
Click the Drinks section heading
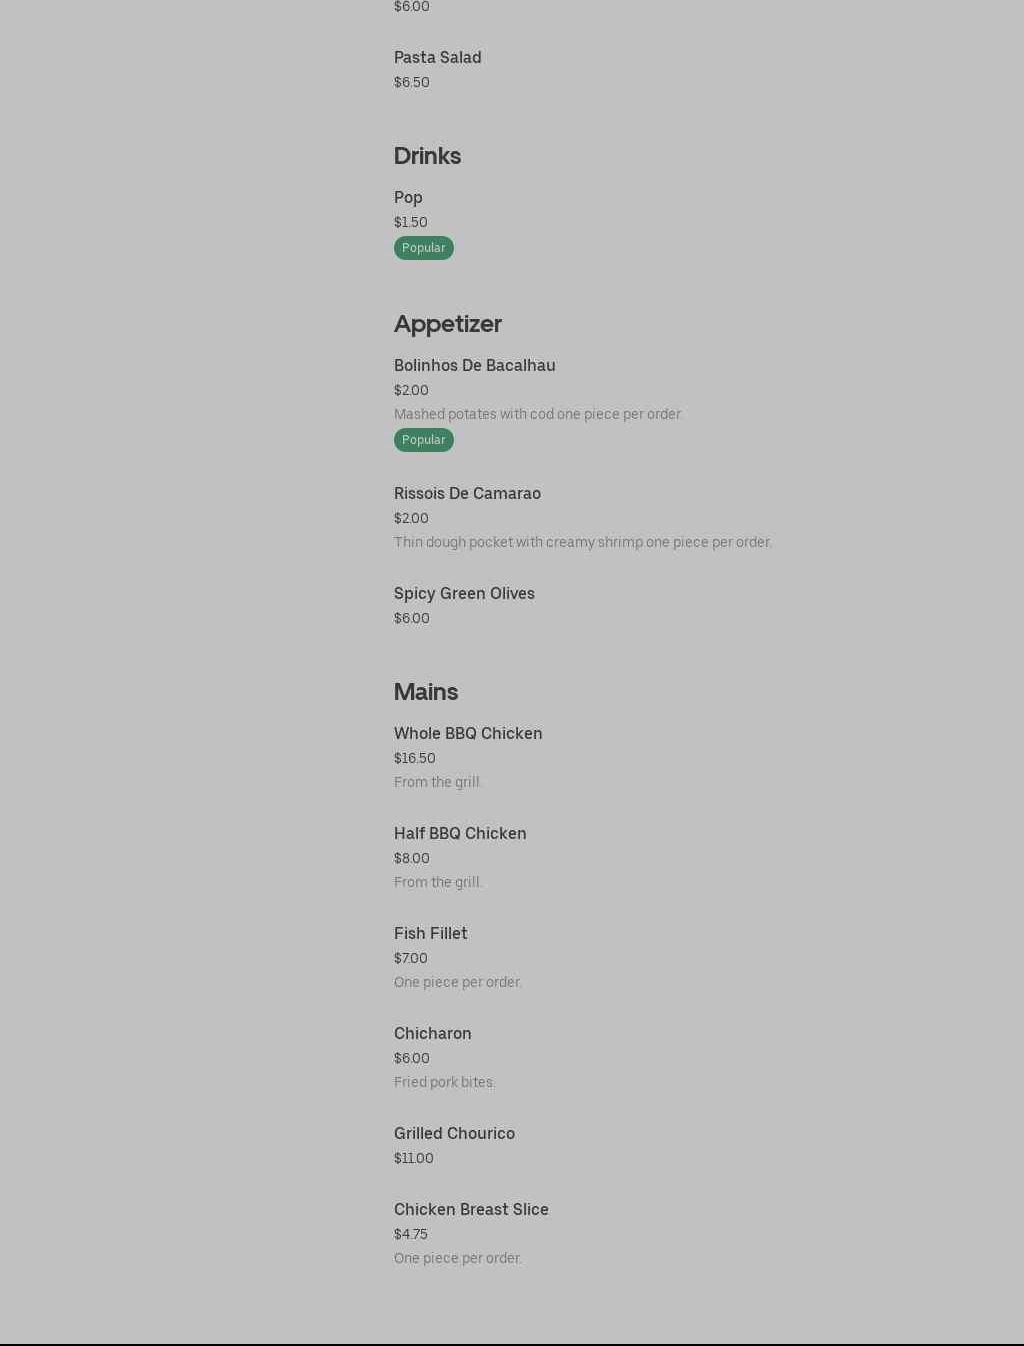(x=427, y=156)
